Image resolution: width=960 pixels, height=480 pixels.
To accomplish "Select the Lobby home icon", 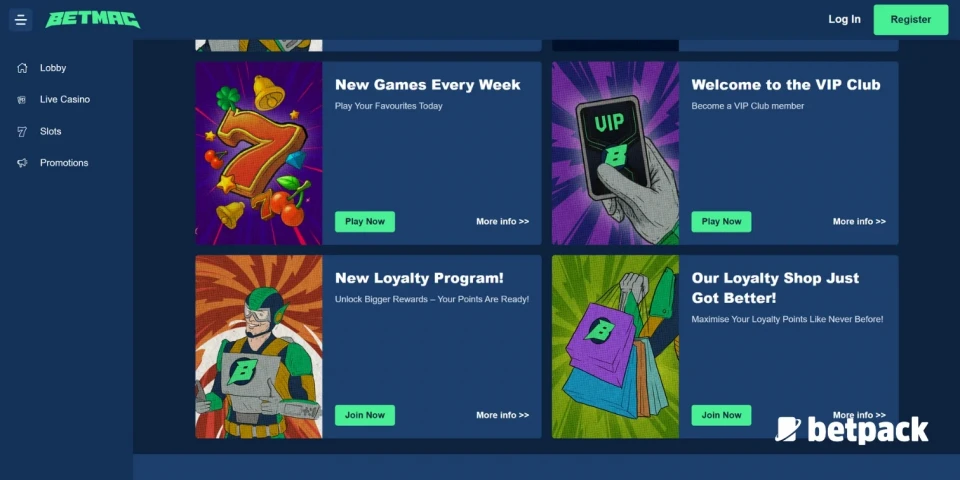I will click(22, 68).
